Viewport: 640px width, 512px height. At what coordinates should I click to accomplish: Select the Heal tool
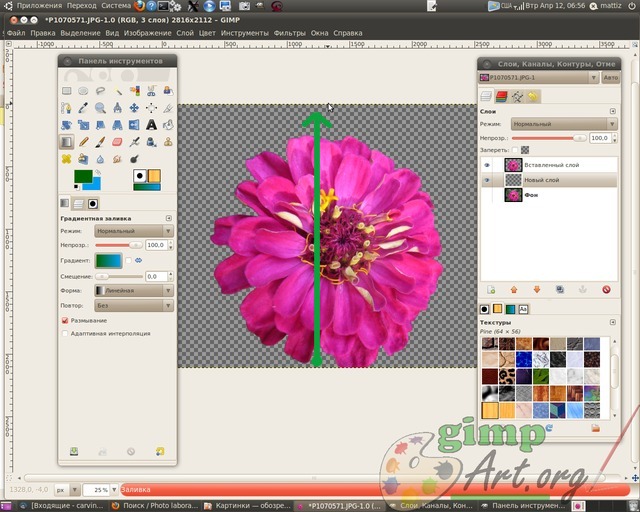(x=67, y=159)
